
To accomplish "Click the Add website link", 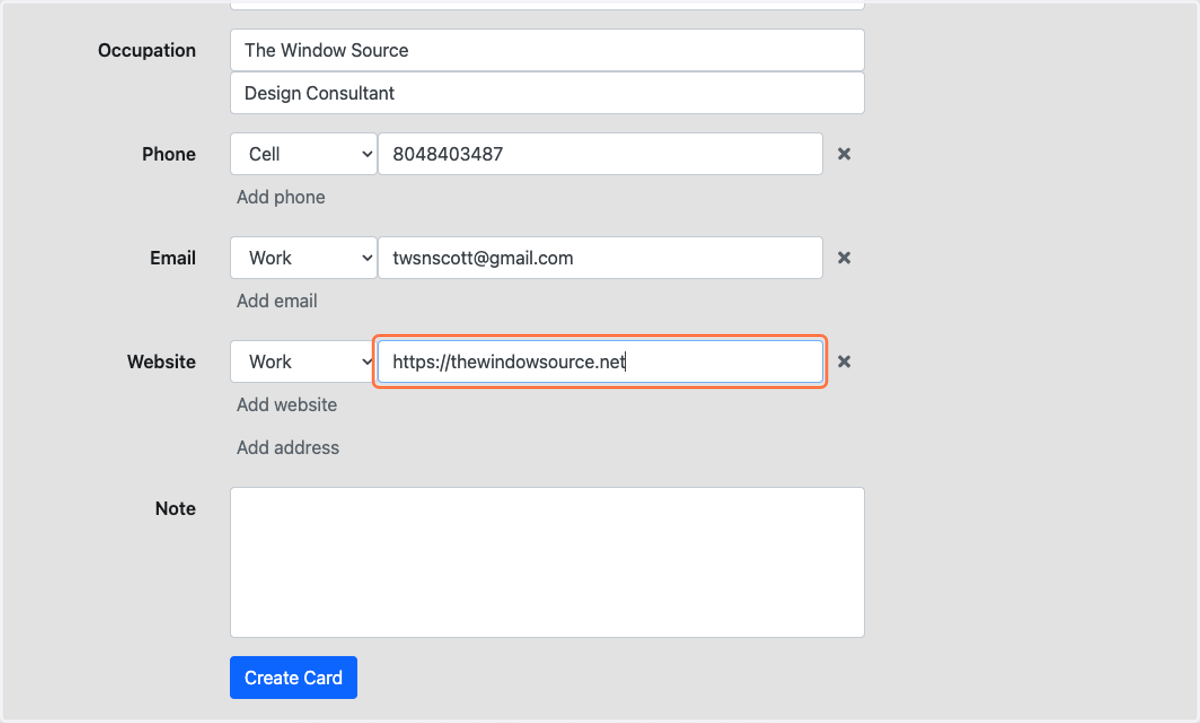I will click(x=287, y=405).
